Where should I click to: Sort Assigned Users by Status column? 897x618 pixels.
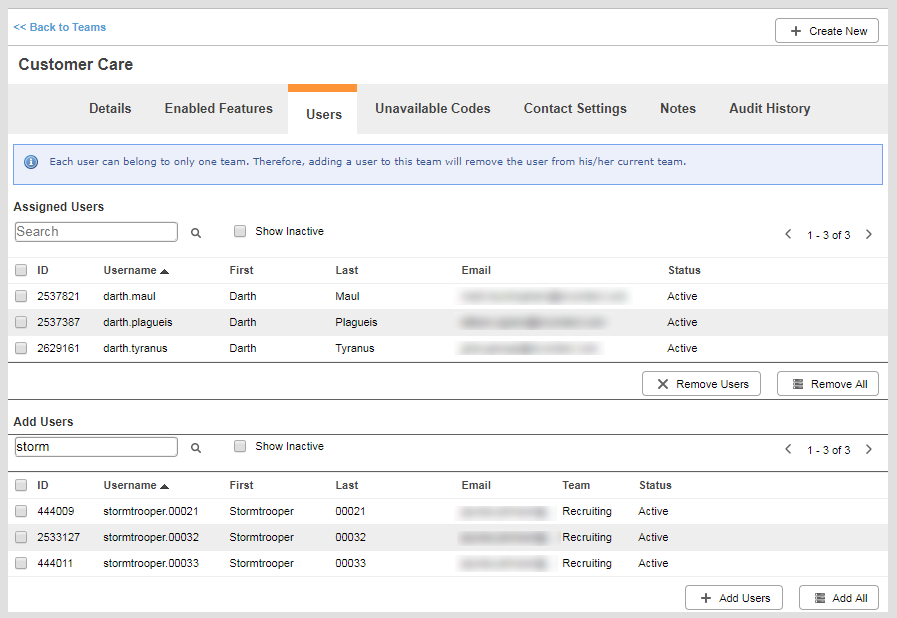pos(684,270)
